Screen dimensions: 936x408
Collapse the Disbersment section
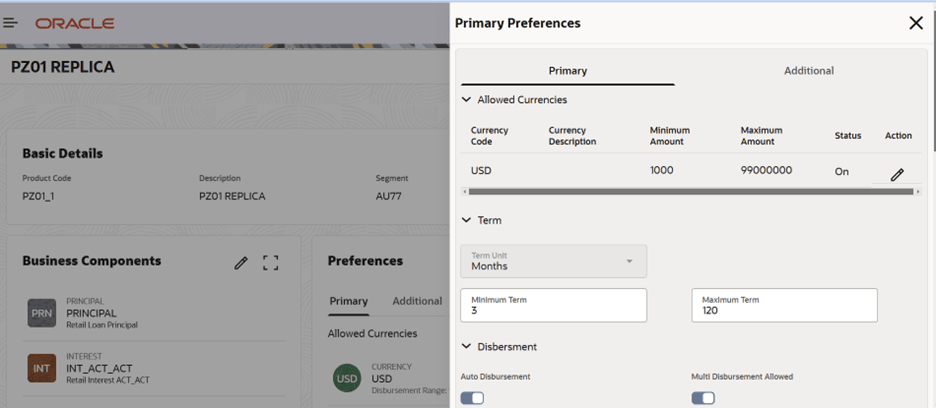tap(466, 347)
